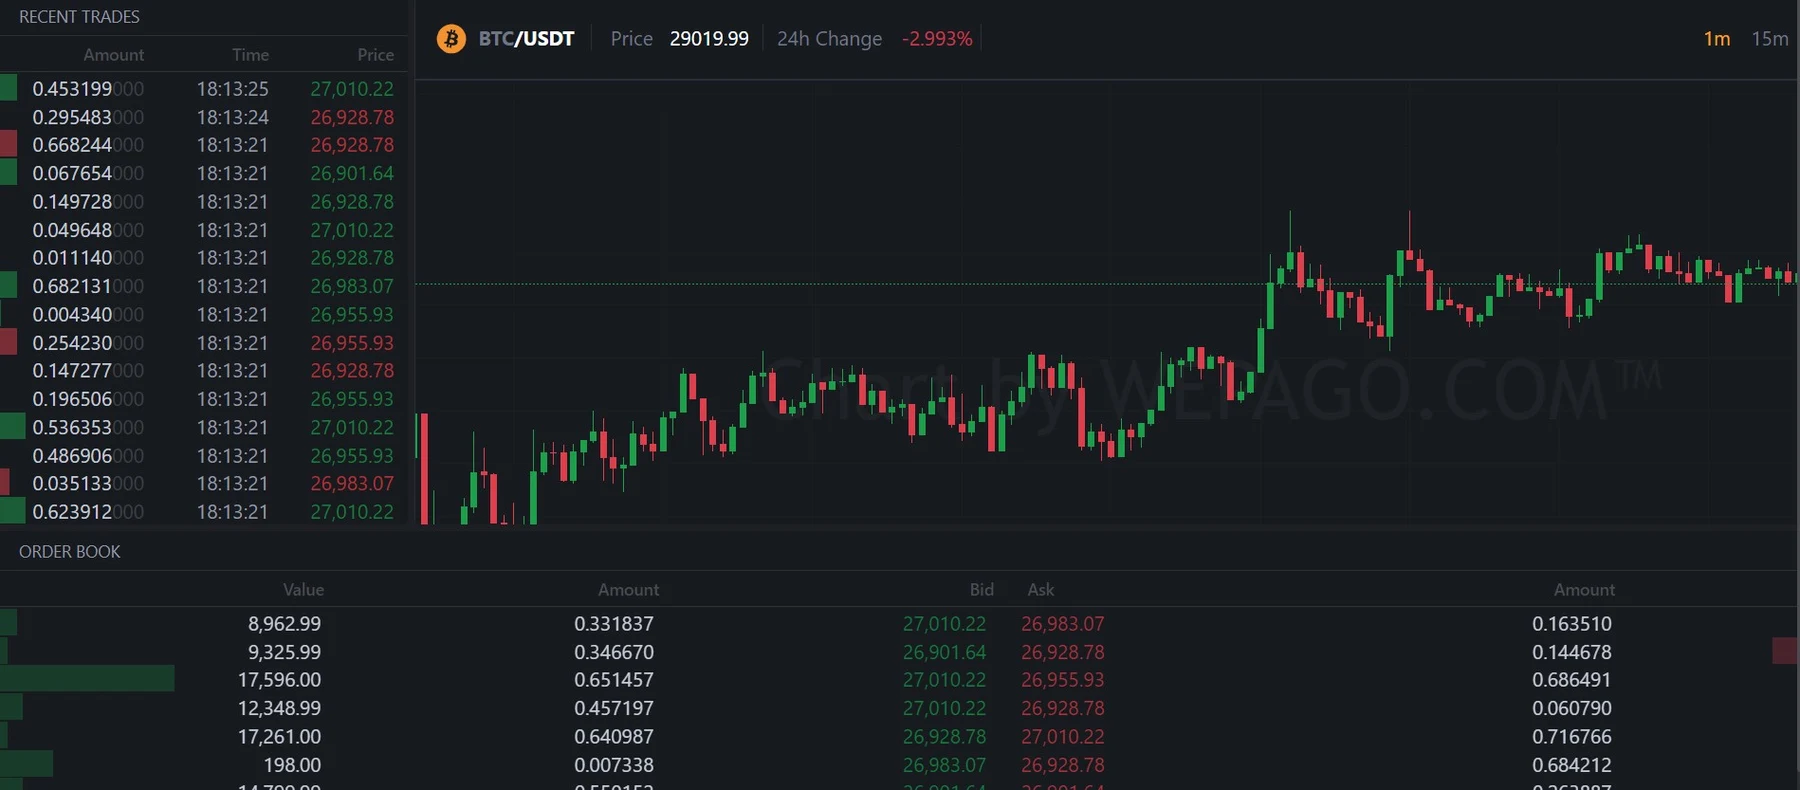Image resolution: width=1800 pixels, height=790 pixels.
Task: Click order book value 198.00
Action: [292, 765]
